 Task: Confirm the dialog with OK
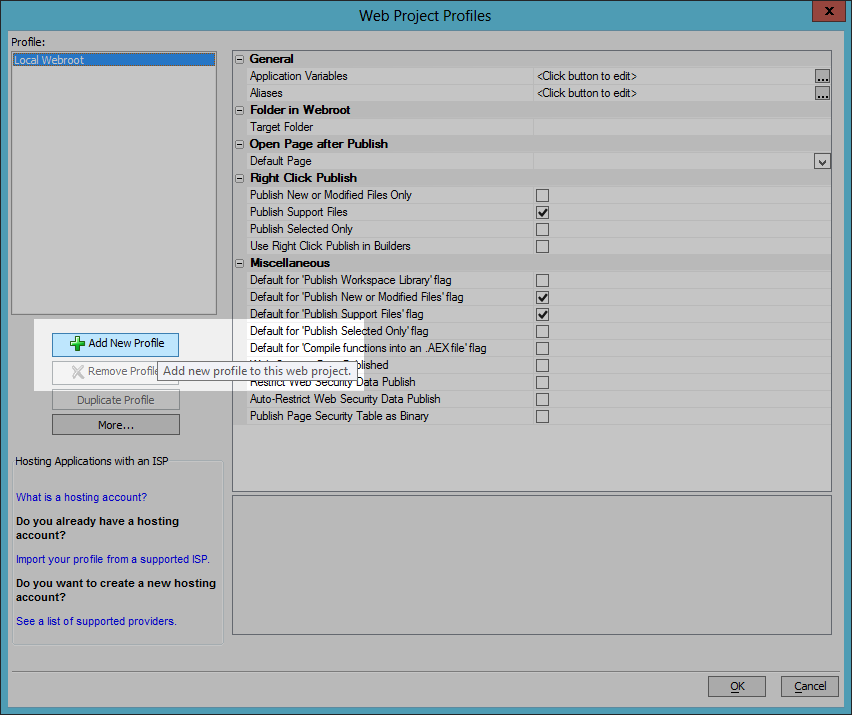coord(737,686)
